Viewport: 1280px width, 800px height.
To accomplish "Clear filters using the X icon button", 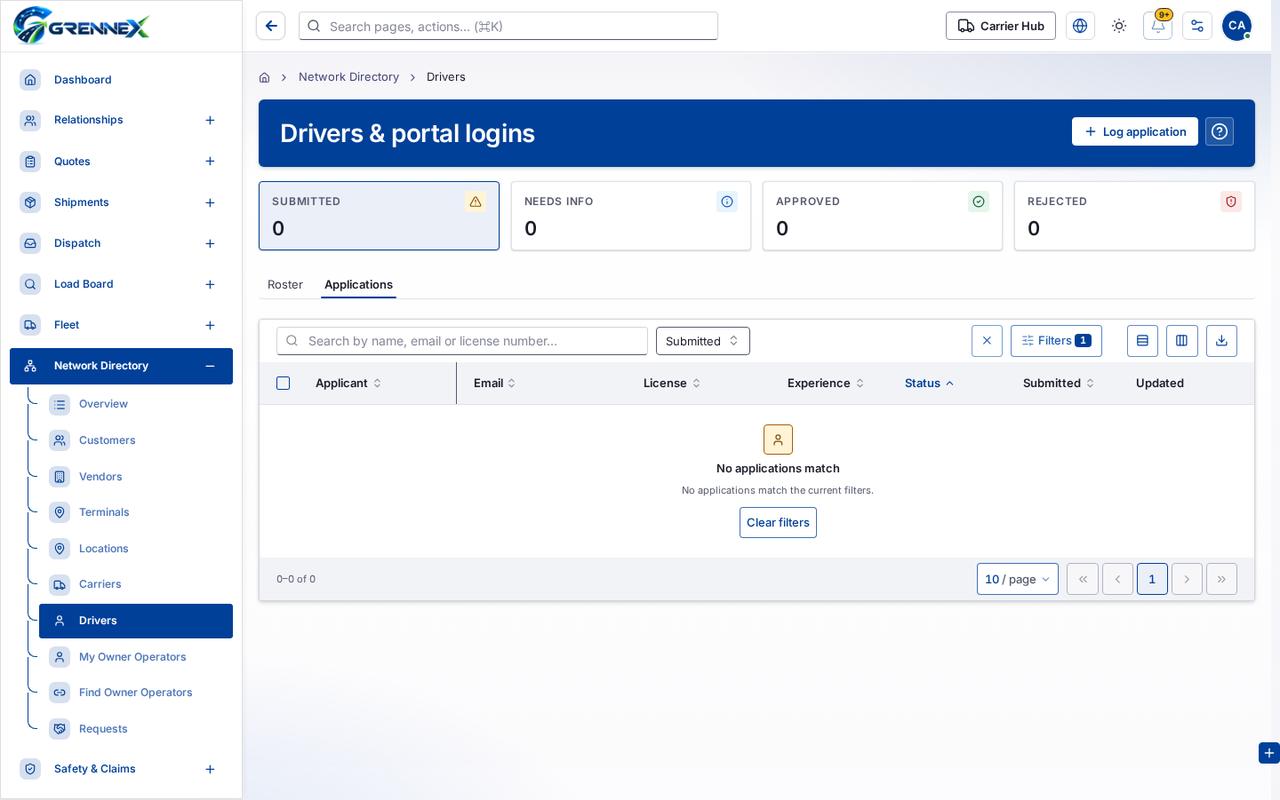I will [x=987, y=341].
